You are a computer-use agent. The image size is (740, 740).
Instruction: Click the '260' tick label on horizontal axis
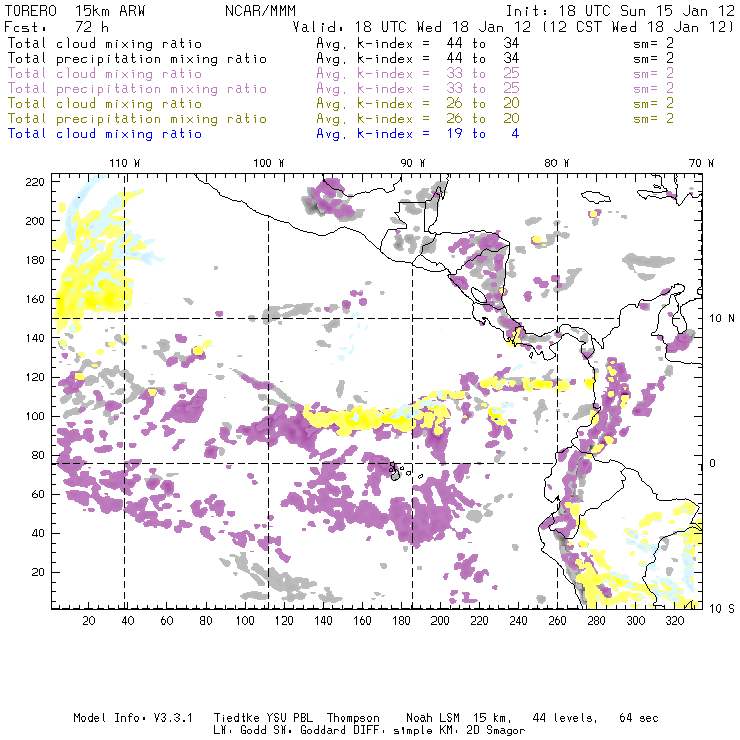click(x=557, y=621)
